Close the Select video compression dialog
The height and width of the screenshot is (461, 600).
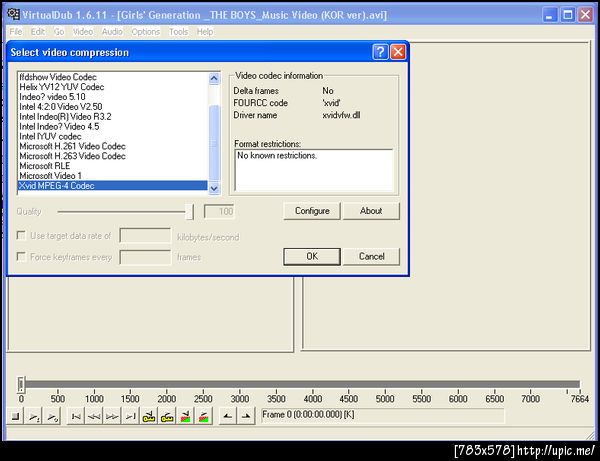[398, 52]
